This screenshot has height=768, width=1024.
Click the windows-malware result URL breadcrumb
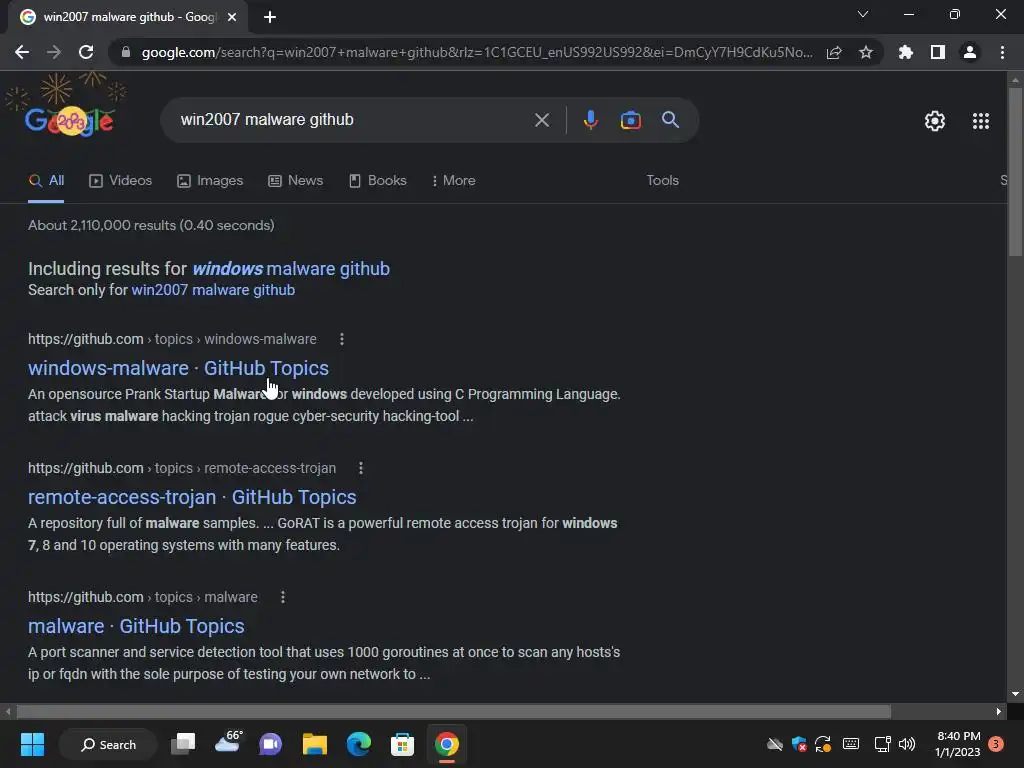point(172,339)
